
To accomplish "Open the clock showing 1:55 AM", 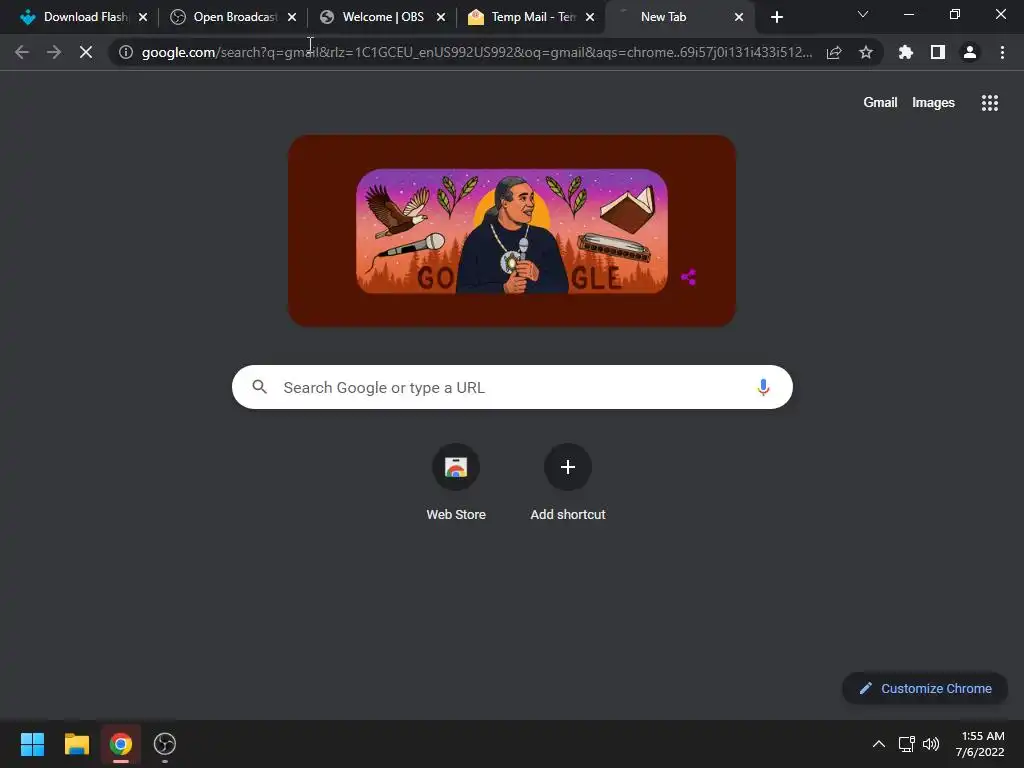I will (980, 744).
